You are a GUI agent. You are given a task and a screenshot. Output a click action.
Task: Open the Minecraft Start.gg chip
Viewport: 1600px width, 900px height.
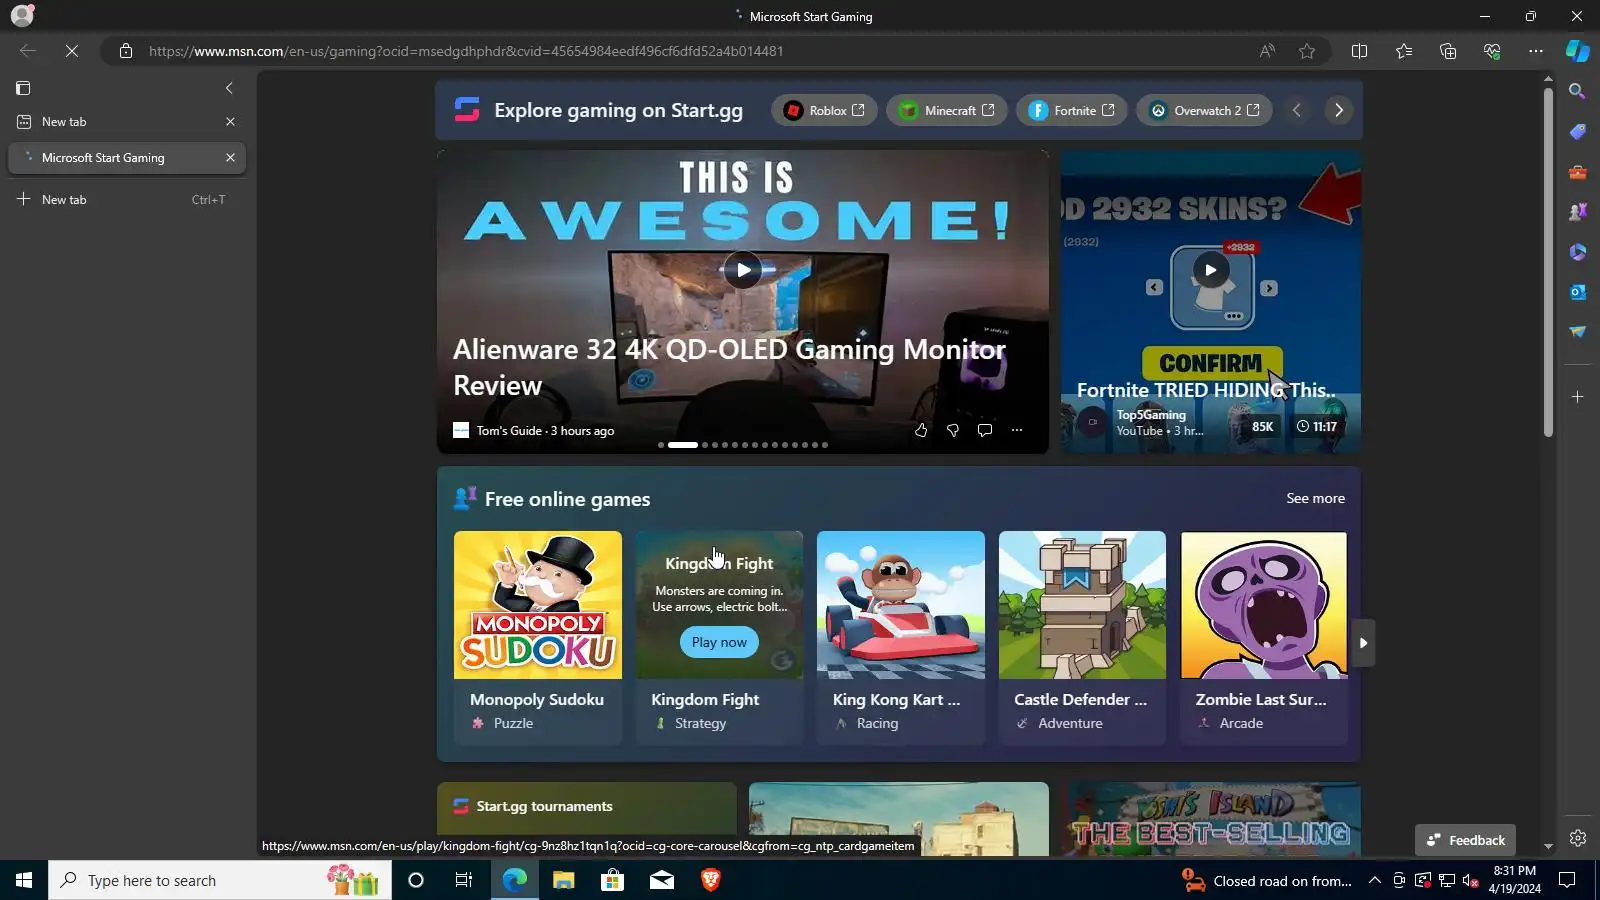pos(946,110)
